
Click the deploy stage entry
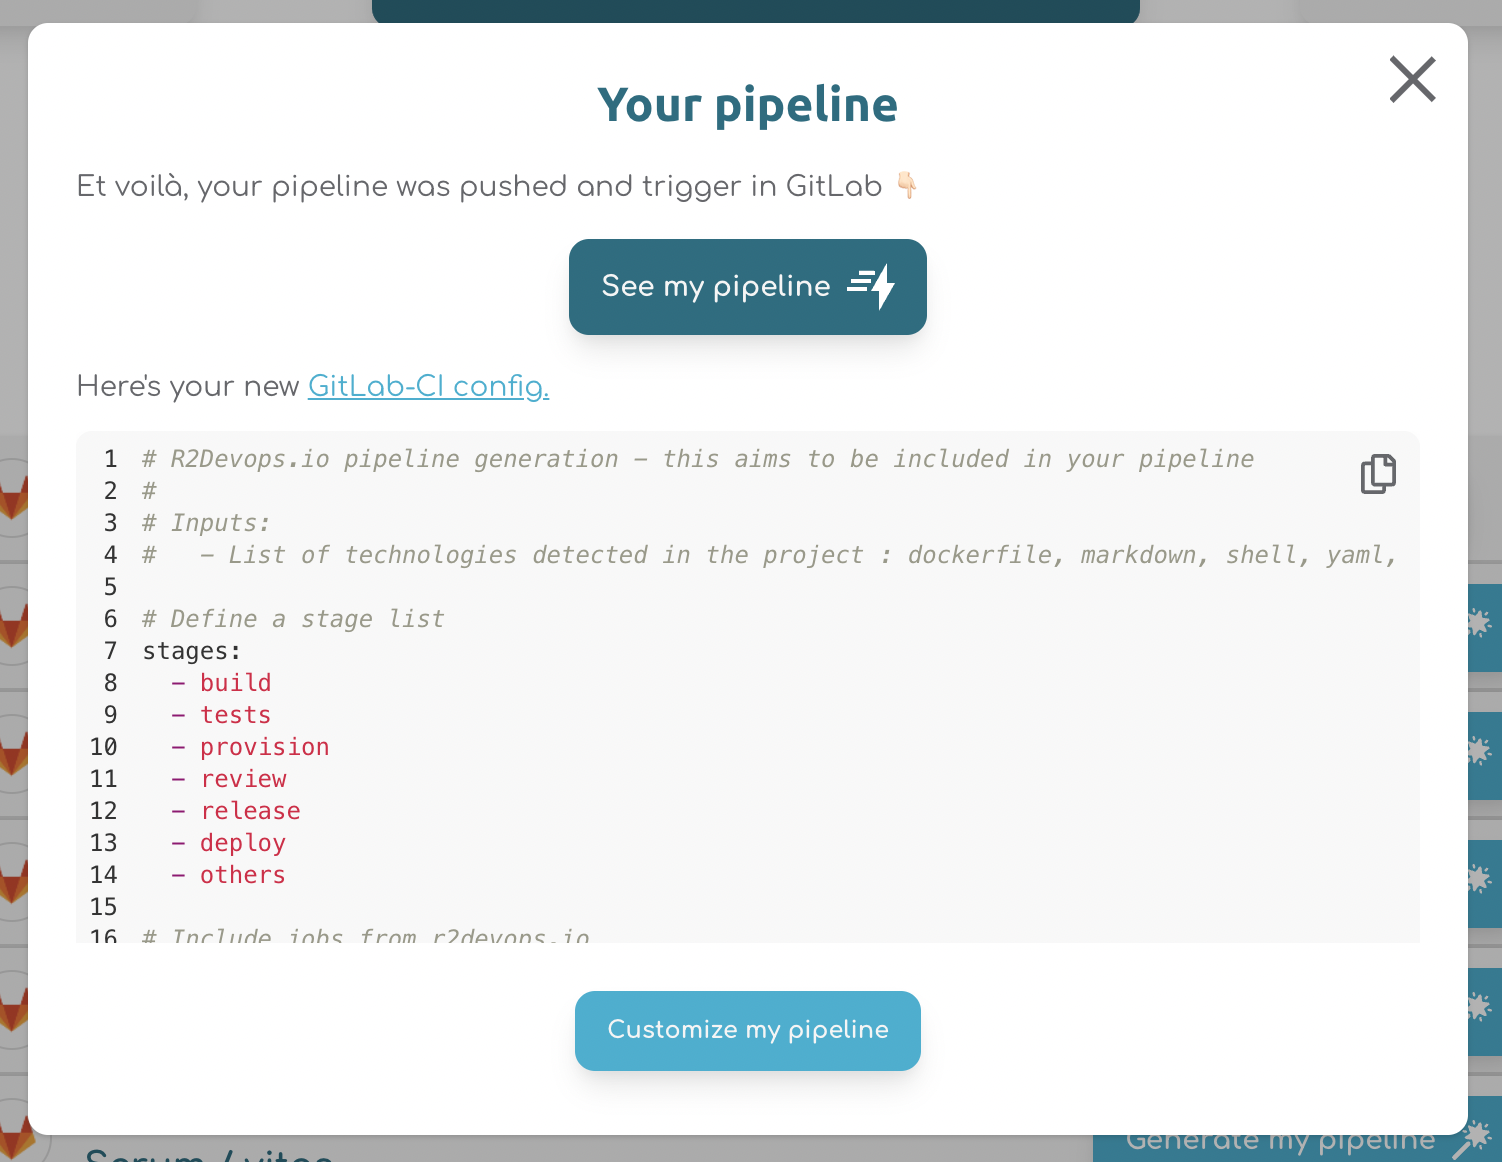click(x=243, y=842)
